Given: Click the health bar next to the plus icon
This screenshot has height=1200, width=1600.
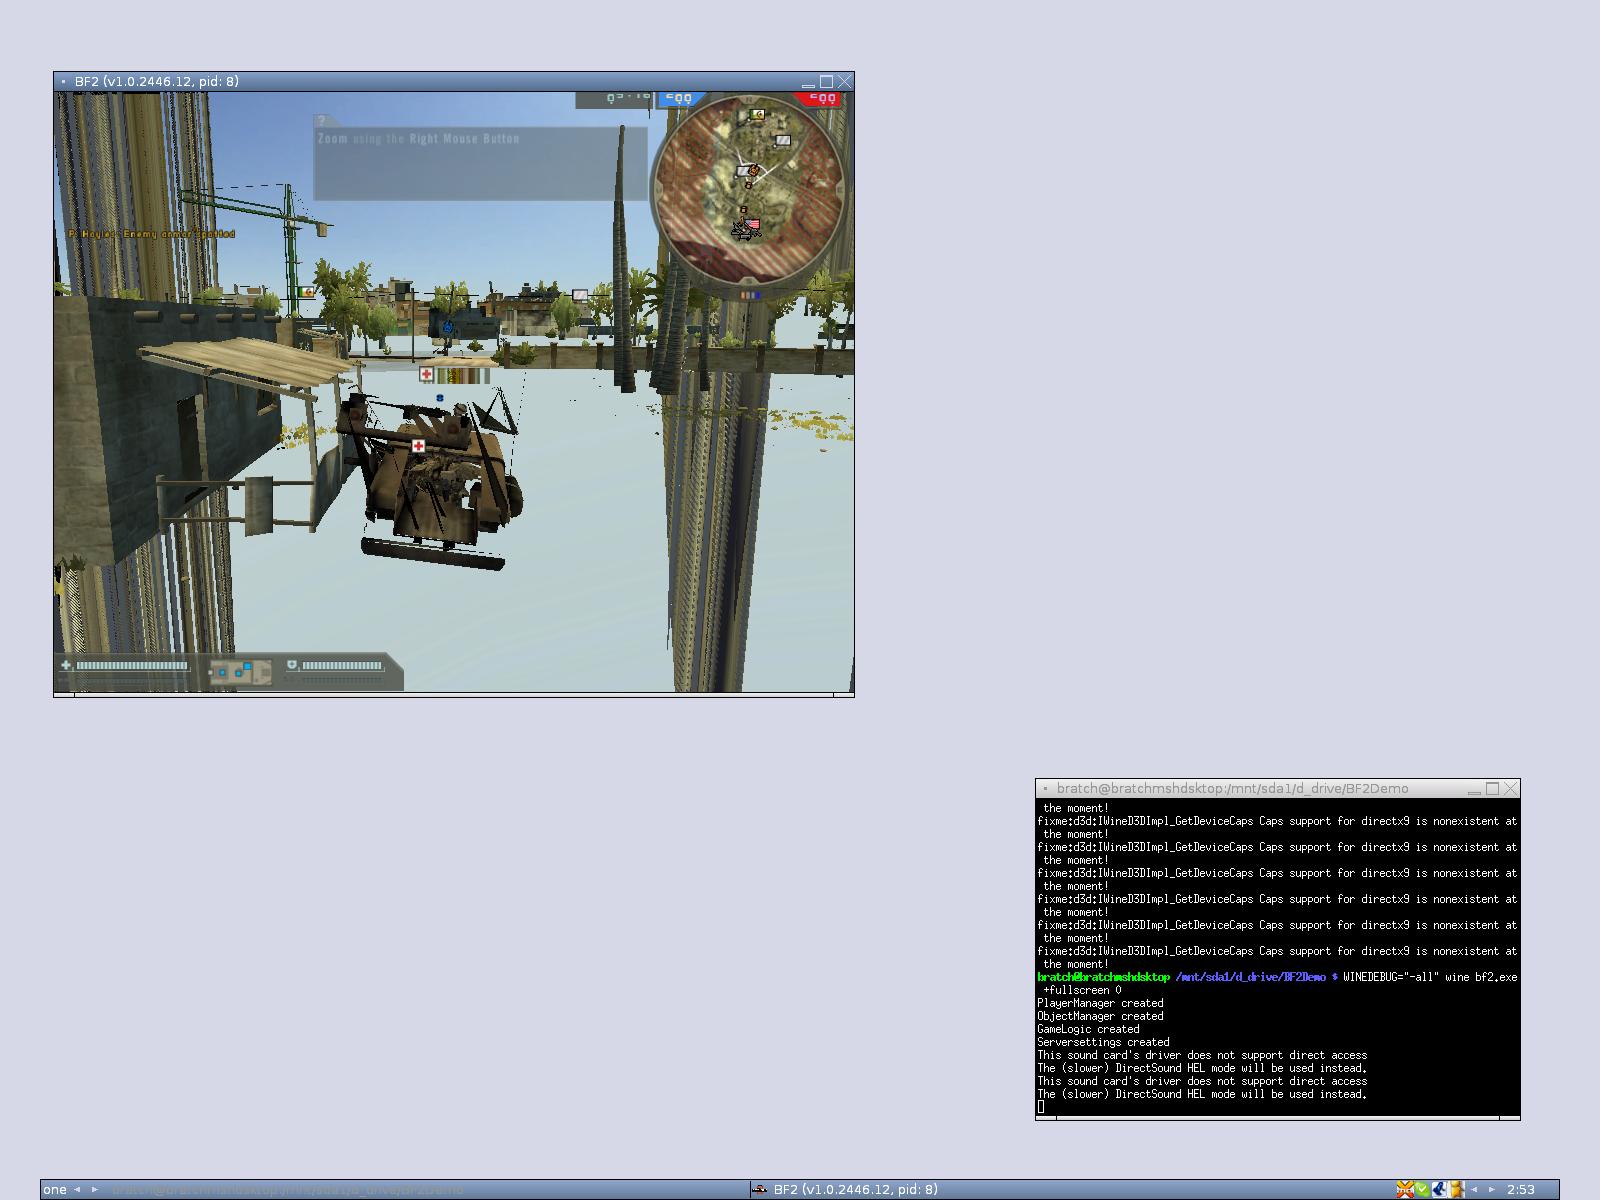Looking at the screenshot, I should (x=132, y=665).
